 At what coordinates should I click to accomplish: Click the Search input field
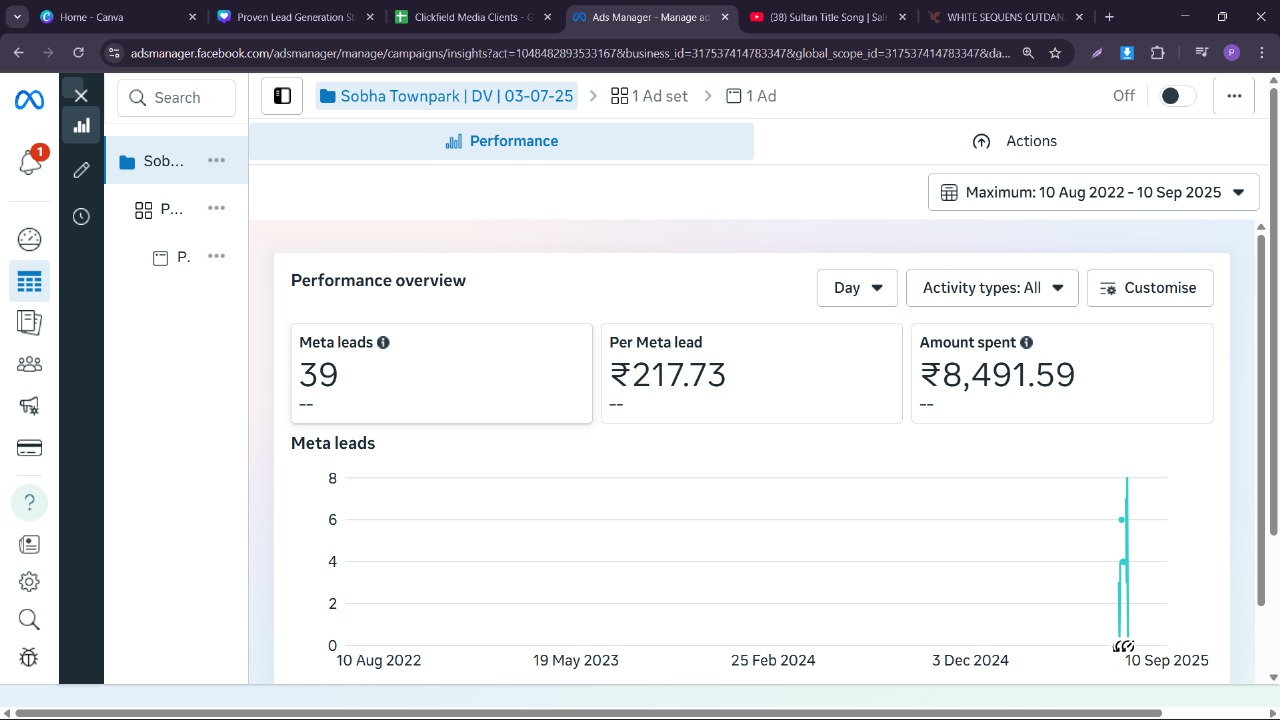coord(177,98)
